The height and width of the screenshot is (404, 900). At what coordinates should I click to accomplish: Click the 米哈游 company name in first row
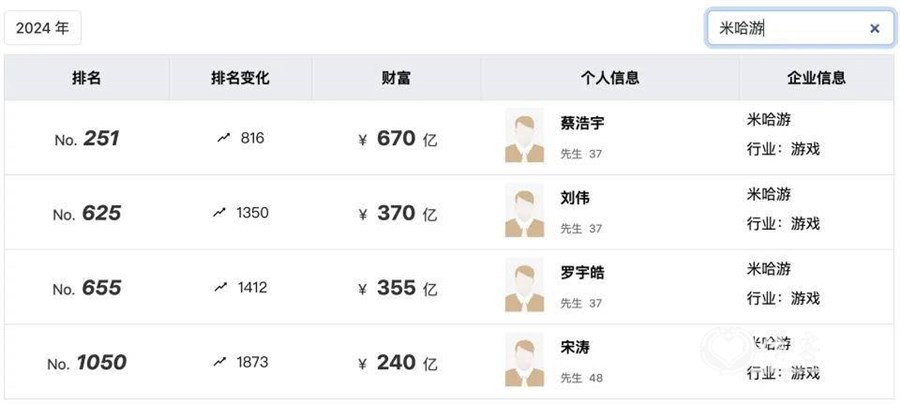[x=769, y=120]
